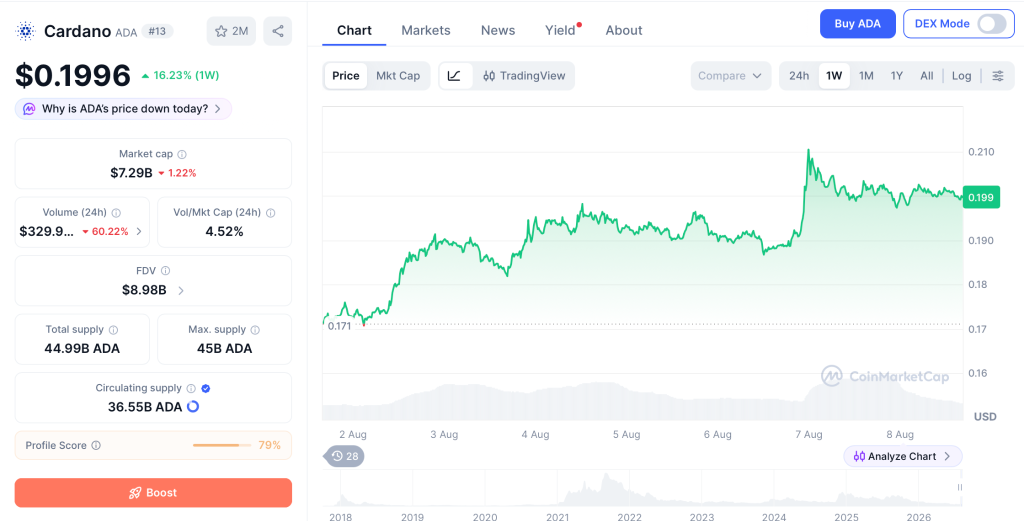The height and width of the screenshot is (521, 1024).
Task: Click the 0.199 current price label on chart
Action: point(981,198)
